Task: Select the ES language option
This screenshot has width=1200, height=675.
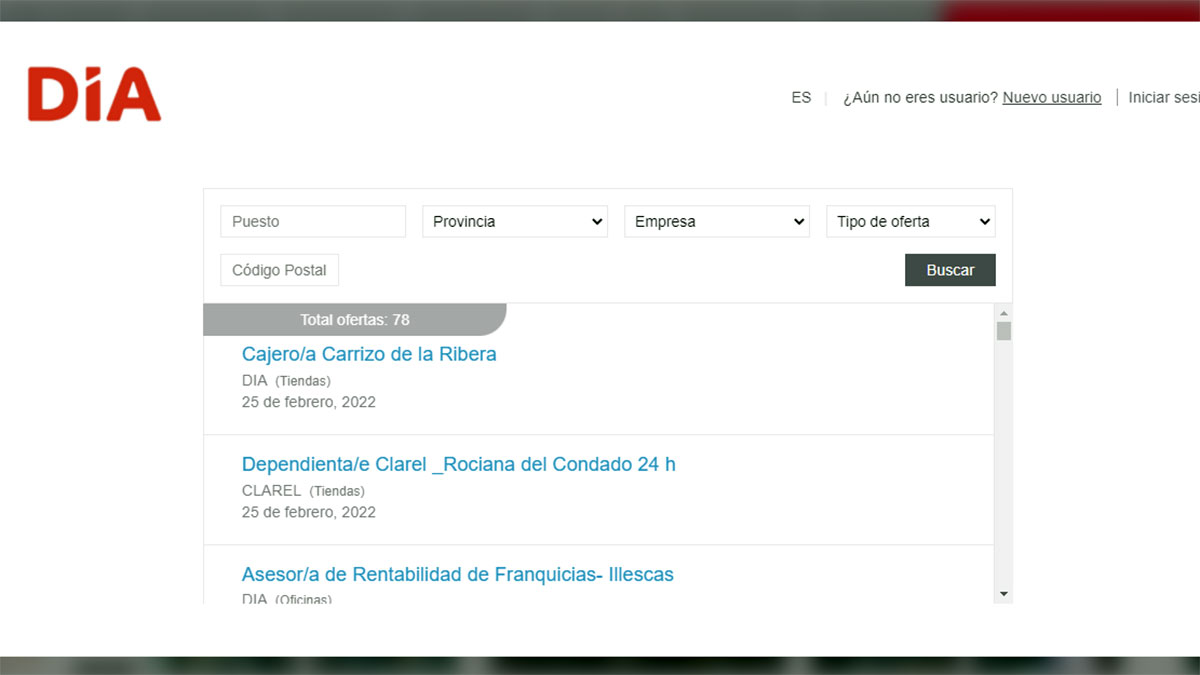Action: point(801,97)
